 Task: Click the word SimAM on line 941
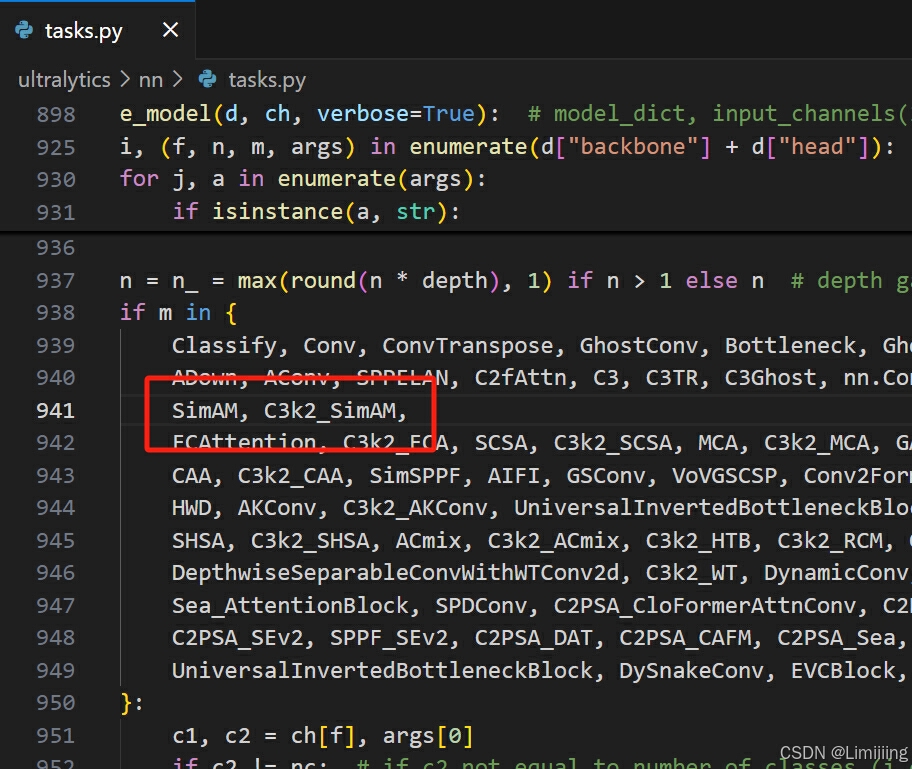pyautogui.click(x=205, y=411)
